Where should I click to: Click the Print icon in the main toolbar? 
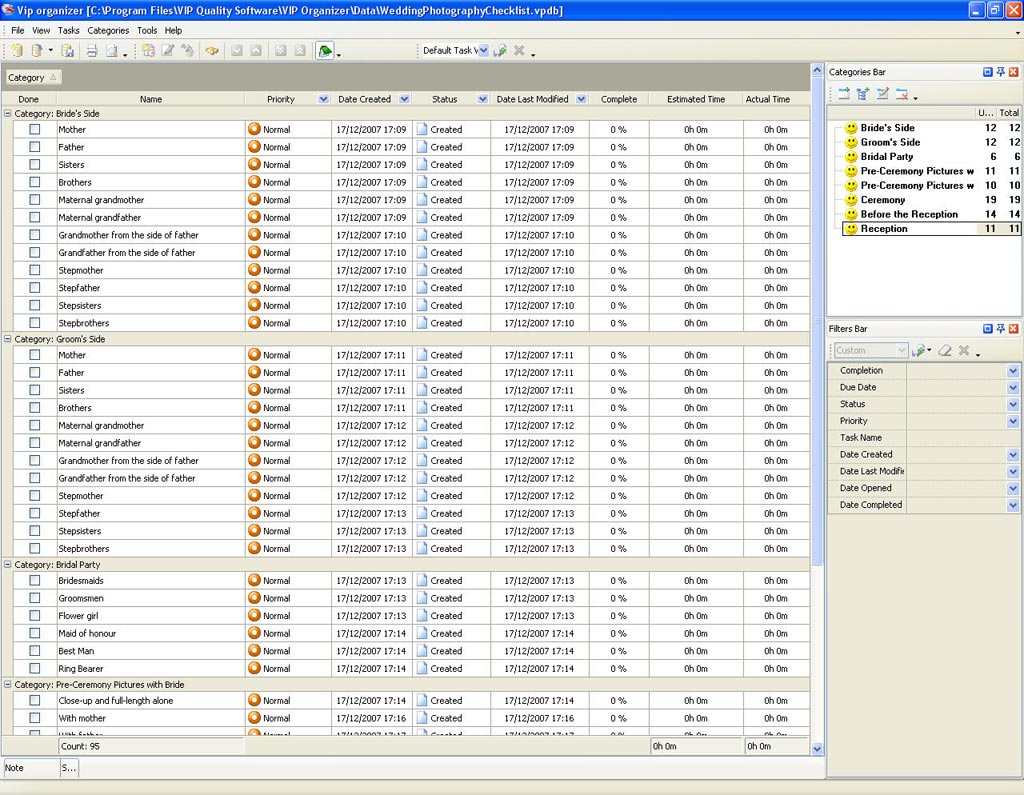(x=91, y=51)
